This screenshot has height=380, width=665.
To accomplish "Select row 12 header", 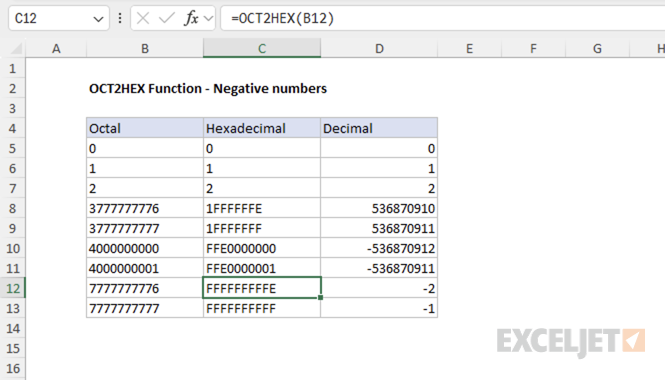I will tap(13, 288).
